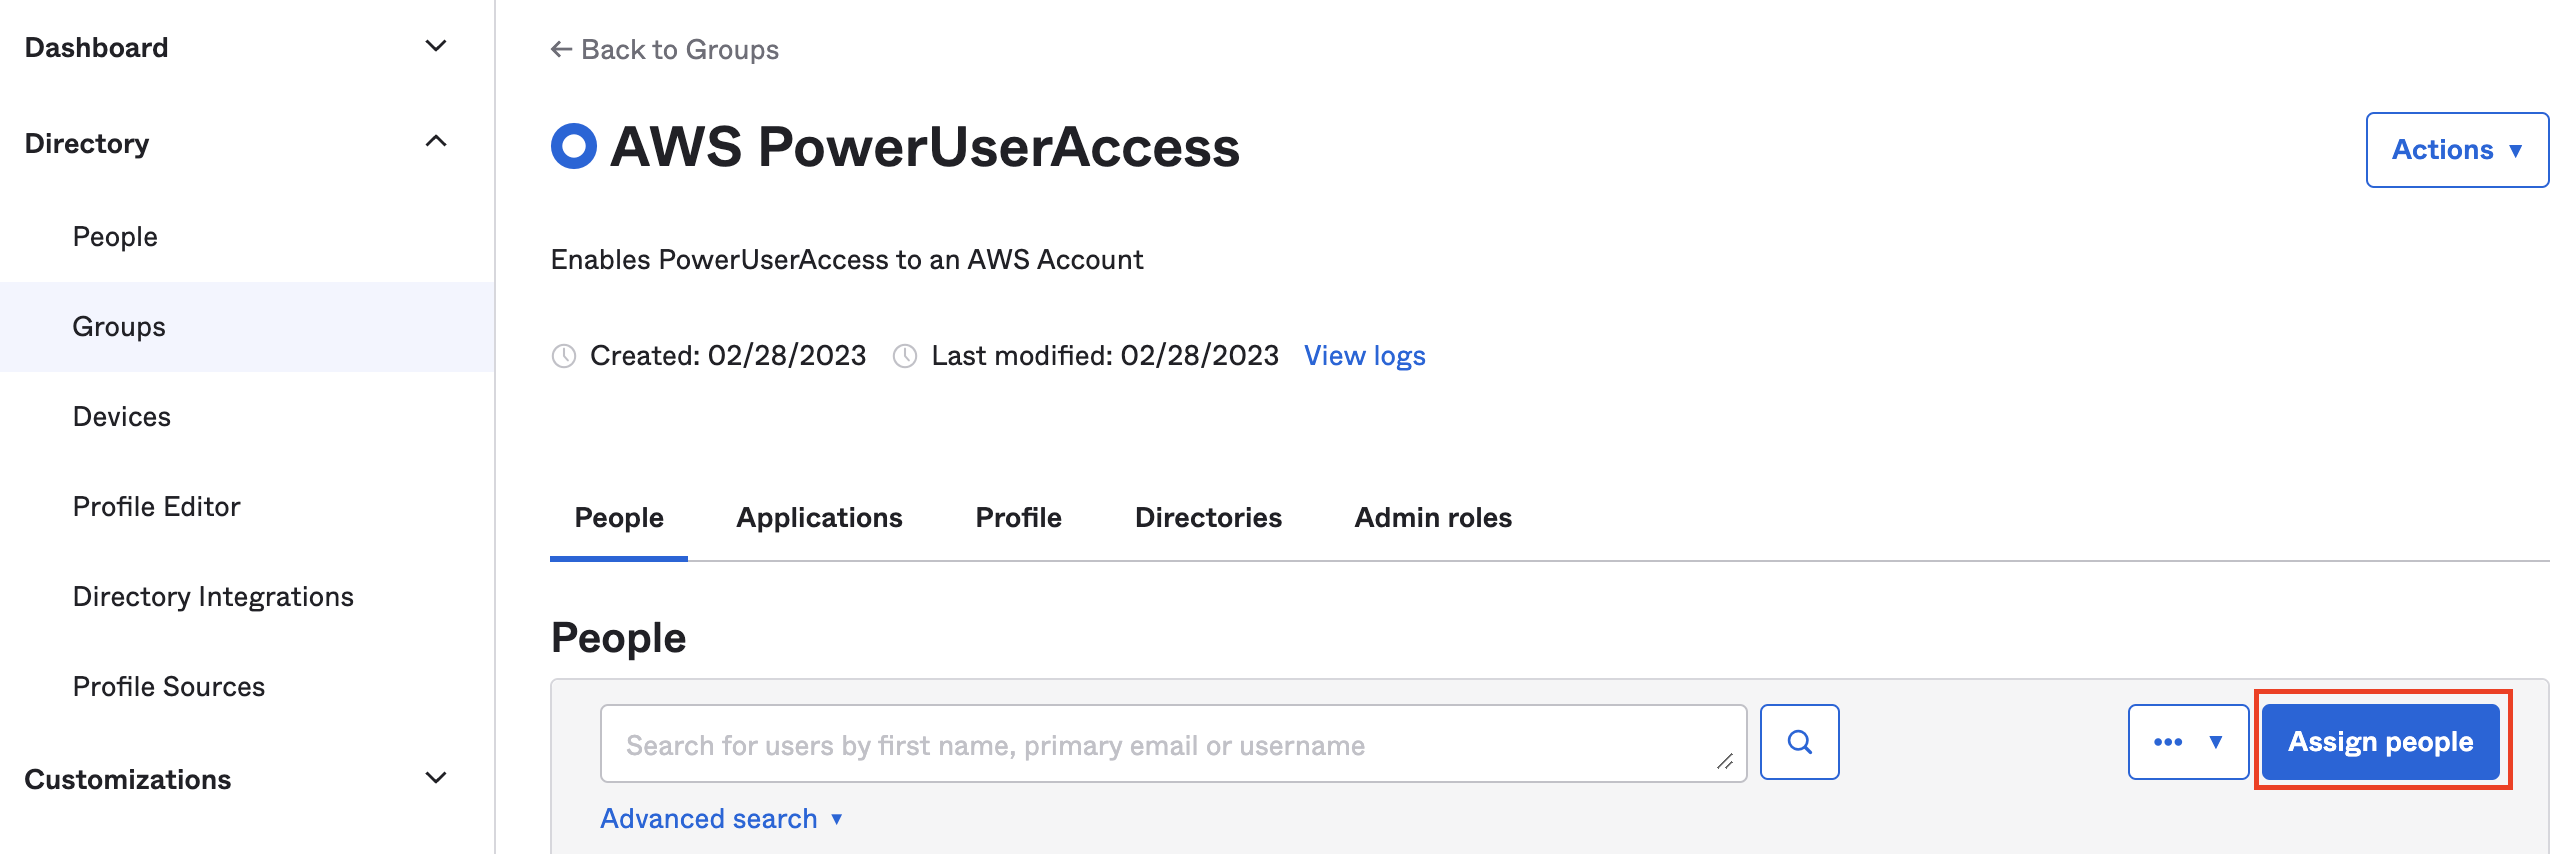Image resolution: width=2574 pixels, height=854 pixels.
Task: Open the View logs link
Action: pos(1365,356)
